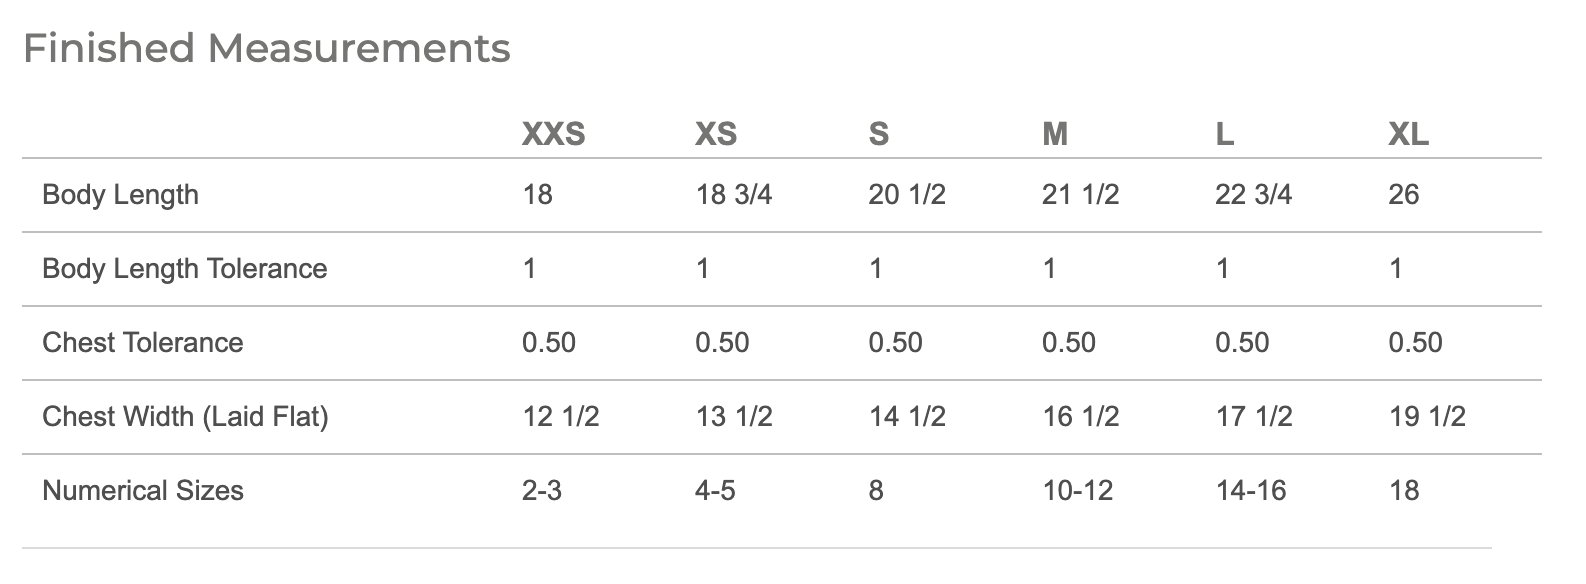Select Chest Width (Laid Flat) label
1586x584 pixels.
point(185,416)
